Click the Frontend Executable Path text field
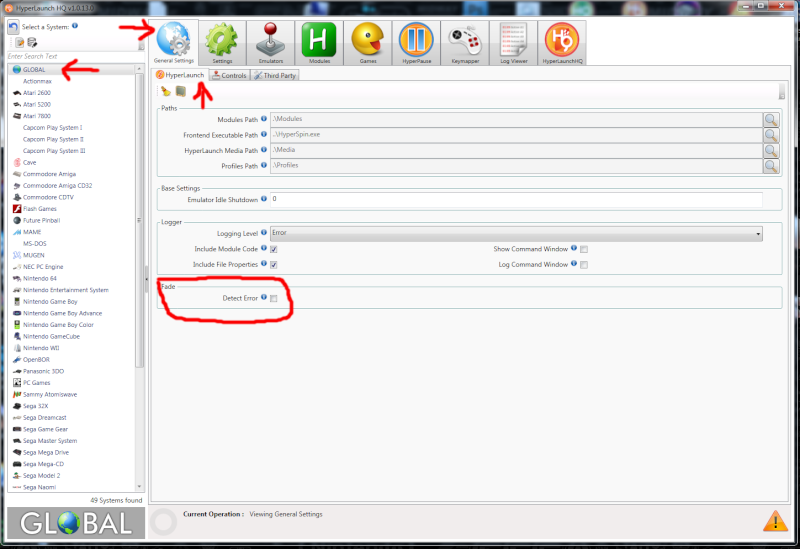The image size is (800, 549). tap(516, 135)
